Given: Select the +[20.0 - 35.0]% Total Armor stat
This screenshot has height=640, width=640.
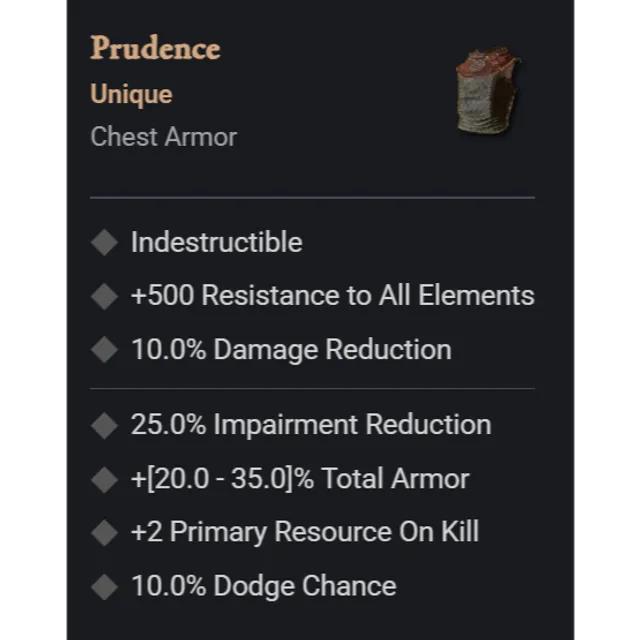Looking at the screenshot, I should (300, 479).
